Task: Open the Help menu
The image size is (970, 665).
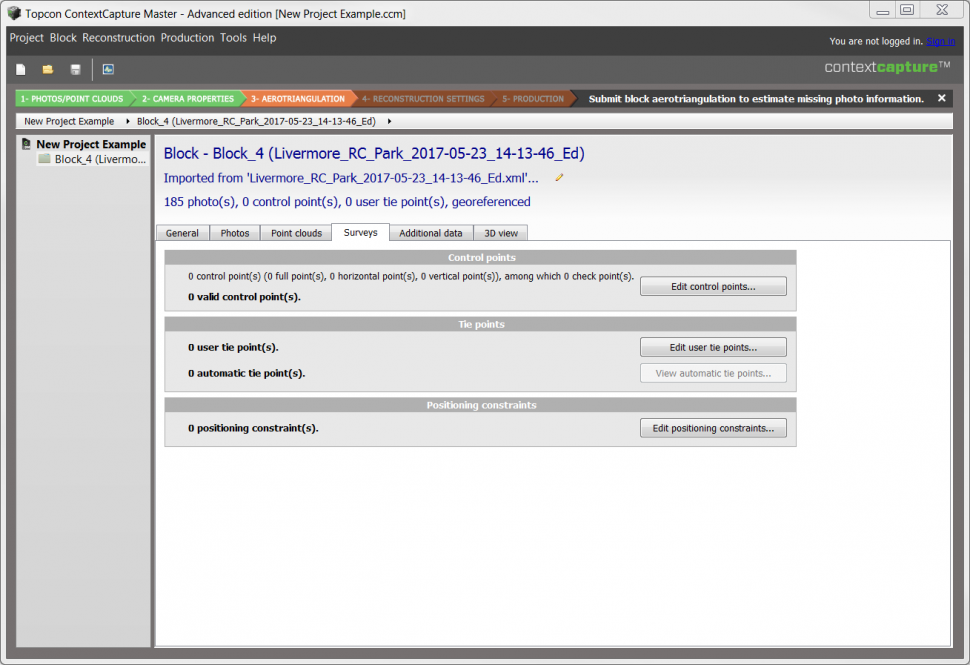Action: click(264, 38)
